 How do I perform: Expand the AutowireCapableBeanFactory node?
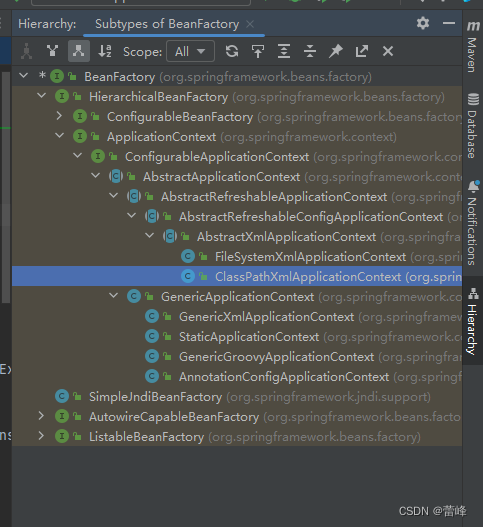click(41, 416)
